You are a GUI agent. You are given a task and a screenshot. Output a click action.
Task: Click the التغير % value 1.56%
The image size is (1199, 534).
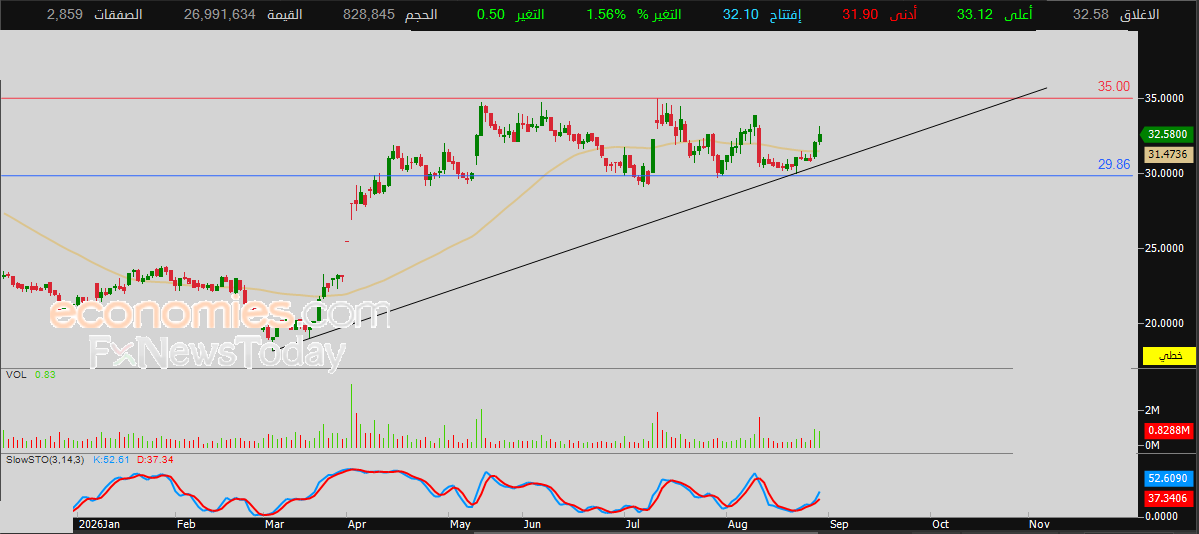(606, 15)
